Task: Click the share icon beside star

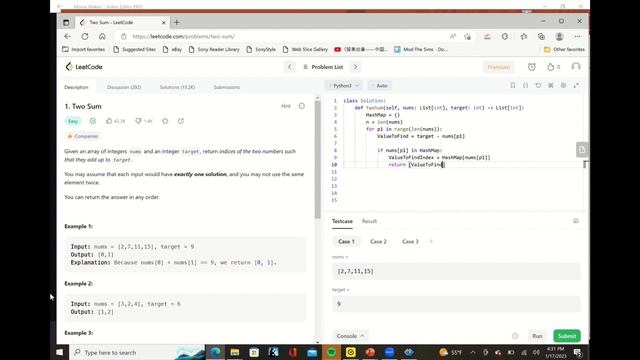Action: click(x=181, y=121)
